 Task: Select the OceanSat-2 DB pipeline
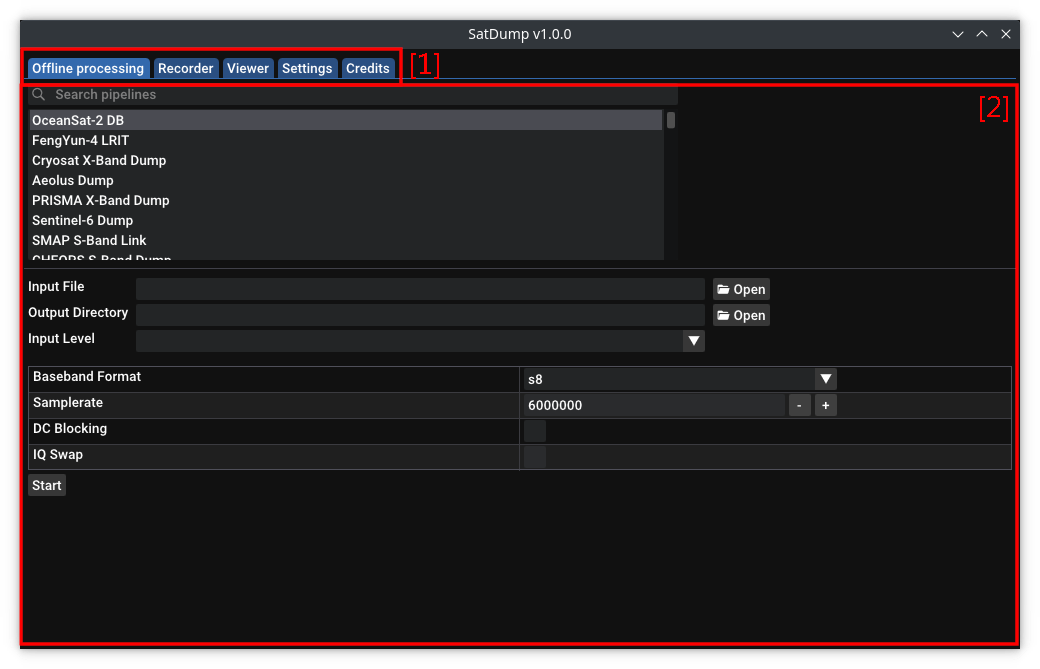tap(346, 120)
